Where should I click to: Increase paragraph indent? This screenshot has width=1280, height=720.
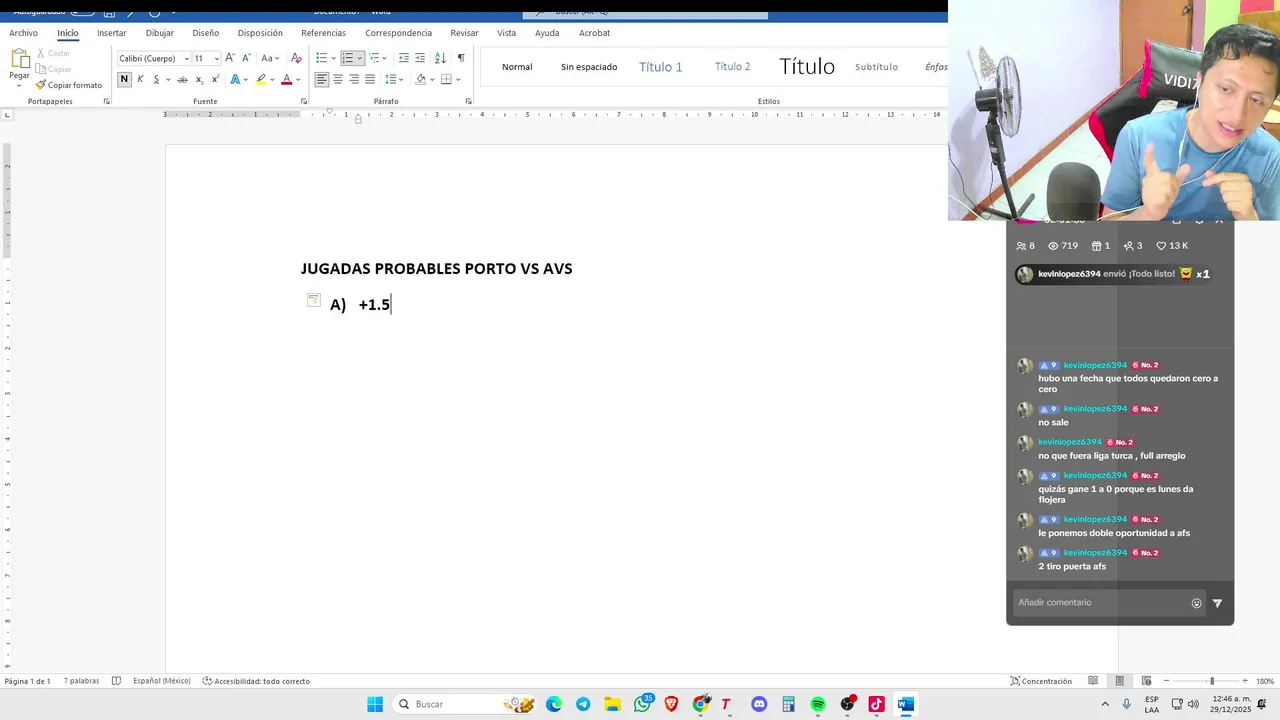point(419,58)
